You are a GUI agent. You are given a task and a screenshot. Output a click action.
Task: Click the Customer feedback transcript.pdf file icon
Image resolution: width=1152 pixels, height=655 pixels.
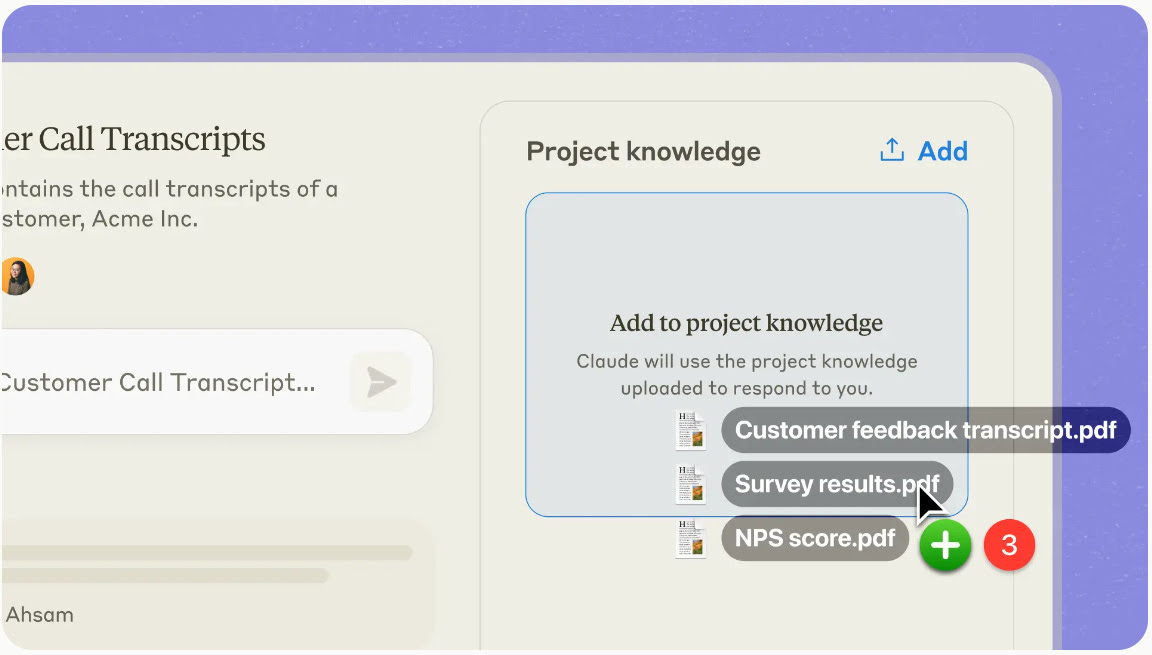(691, 430)
